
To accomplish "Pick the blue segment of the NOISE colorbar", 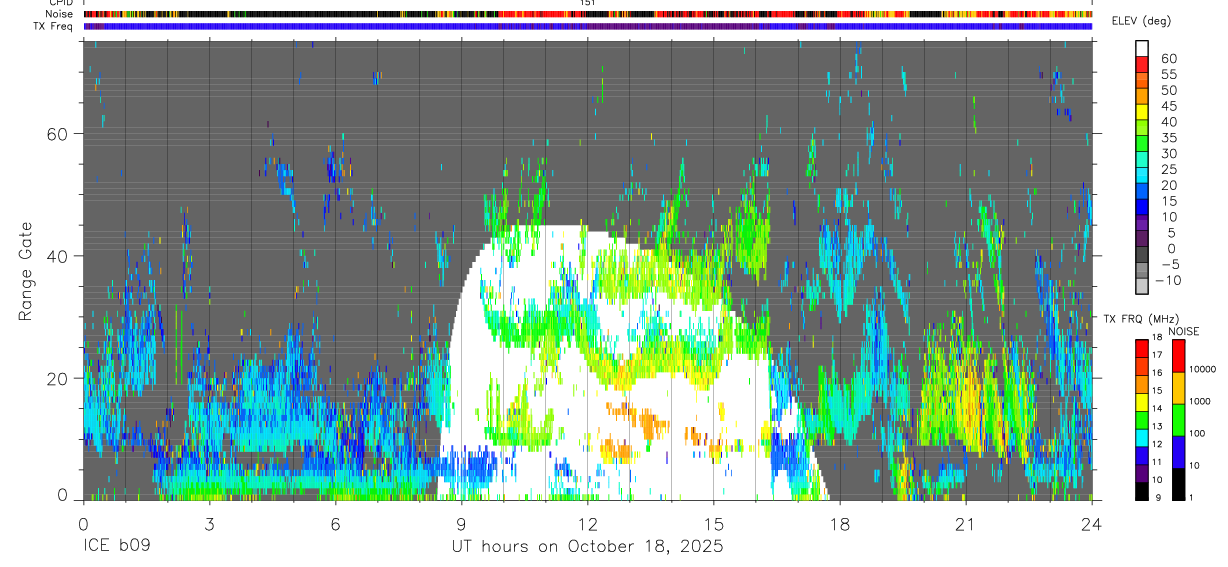I will (1178, 452).
